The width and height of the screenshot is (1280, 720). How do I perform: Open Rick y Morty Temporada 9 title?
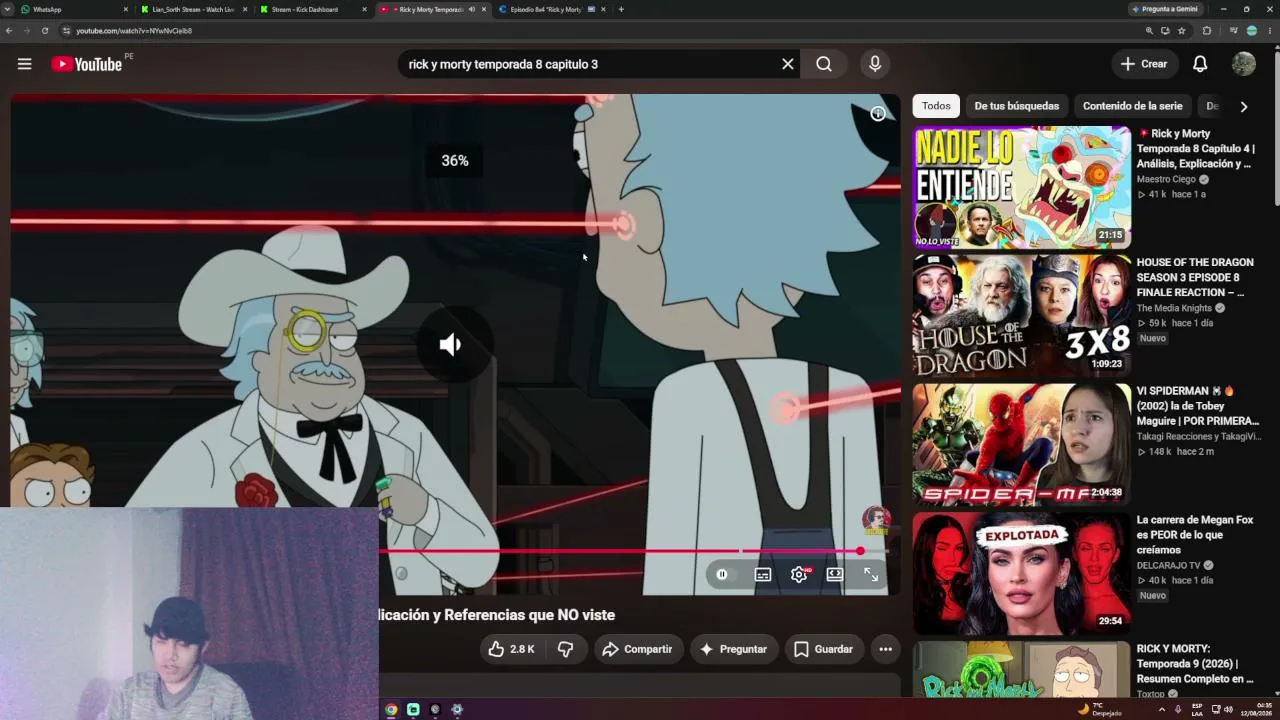tap(1195, 664)
